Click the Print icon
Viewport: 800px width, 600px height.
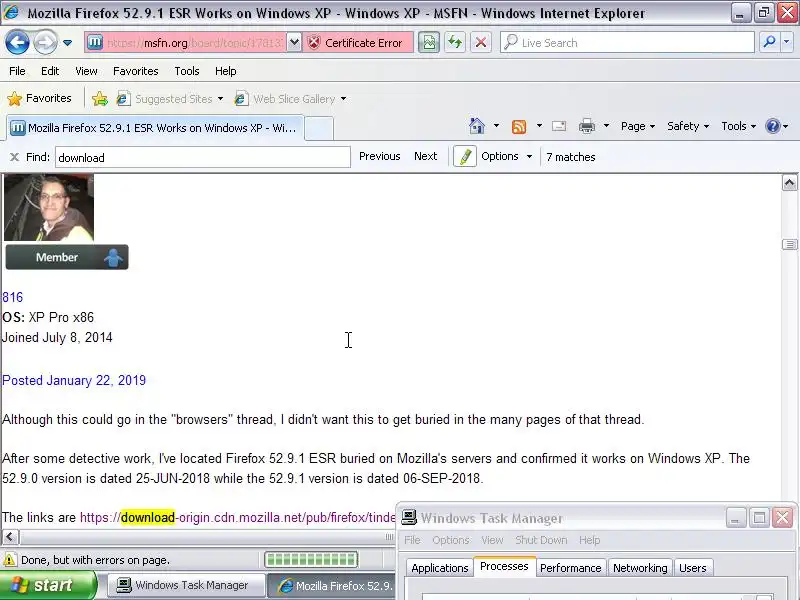587,126
